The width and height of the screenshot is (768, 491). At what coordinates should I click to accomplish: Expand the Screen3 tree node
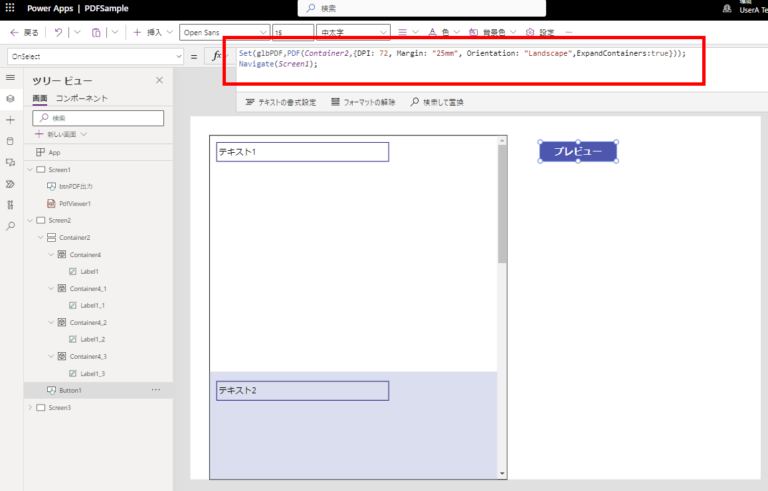pos(29,407)
